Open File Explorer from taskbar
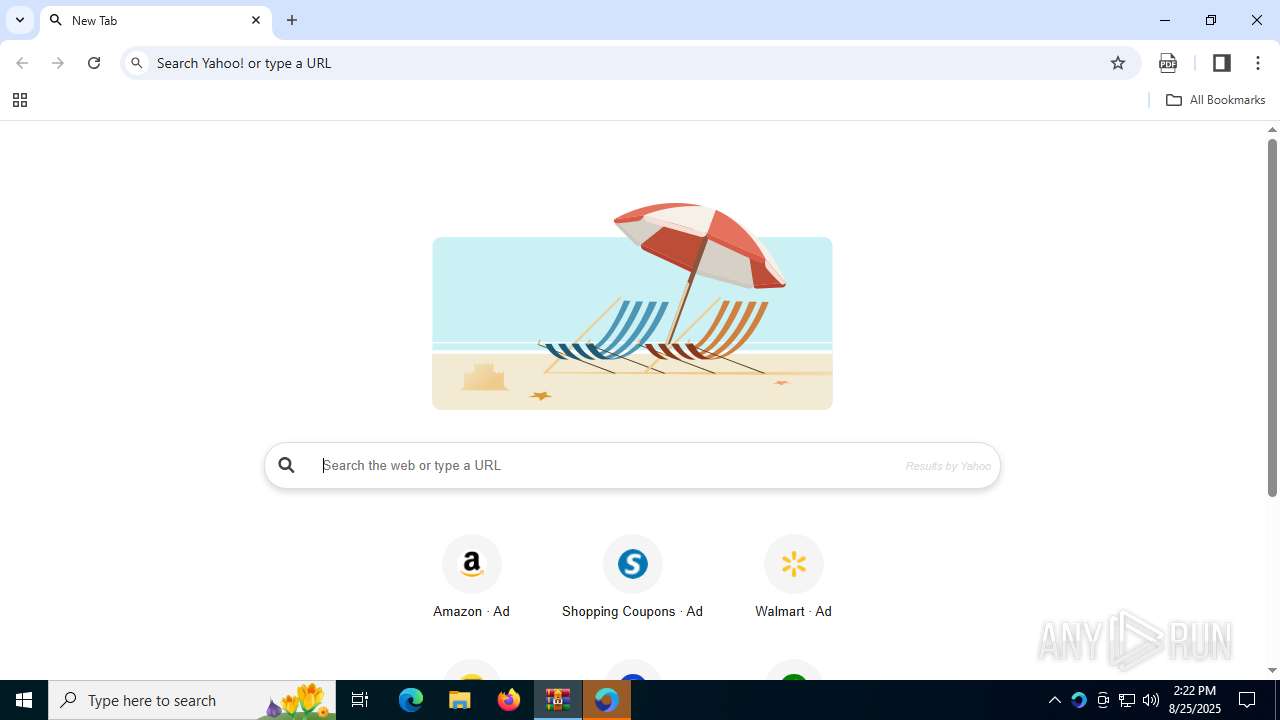Viewport: 1280px width, 720px height. point(460,700)
